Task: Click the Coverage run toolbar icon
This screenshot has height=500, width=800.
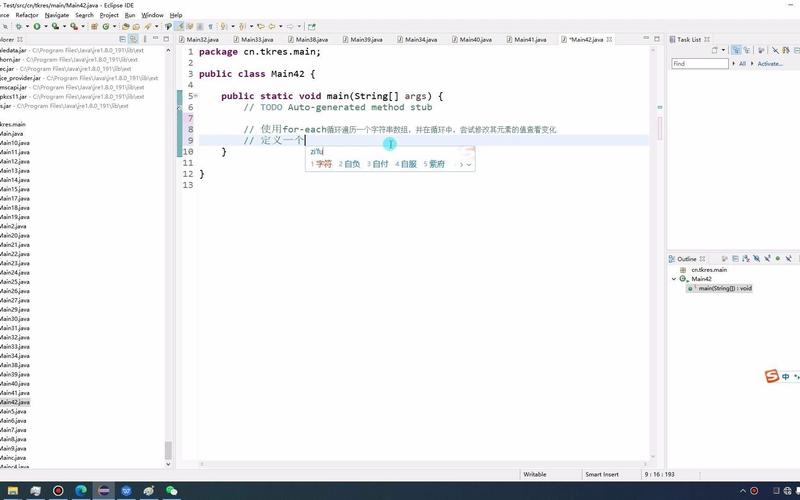Action: (55, 27)
